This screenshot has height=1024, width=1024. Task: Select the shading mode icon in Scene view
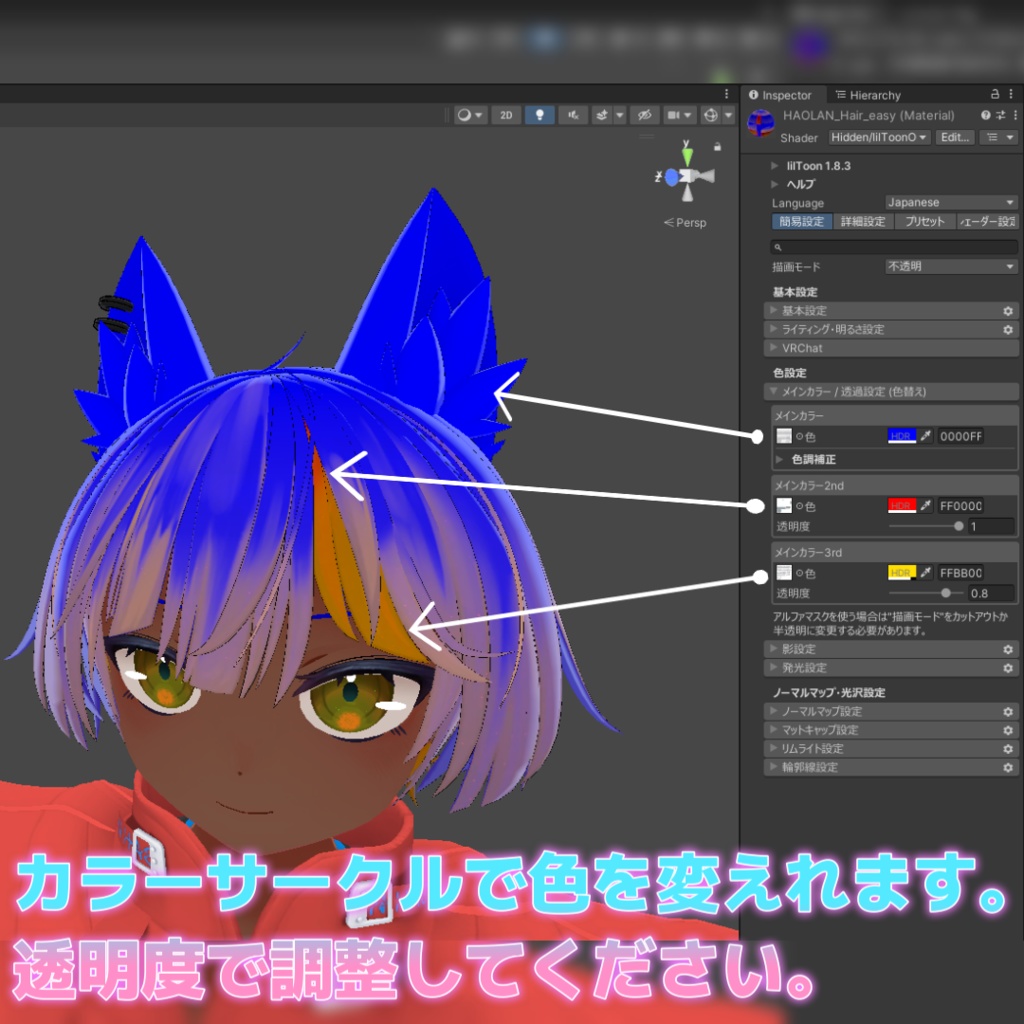pyautogui.click(x=463, y=115)
